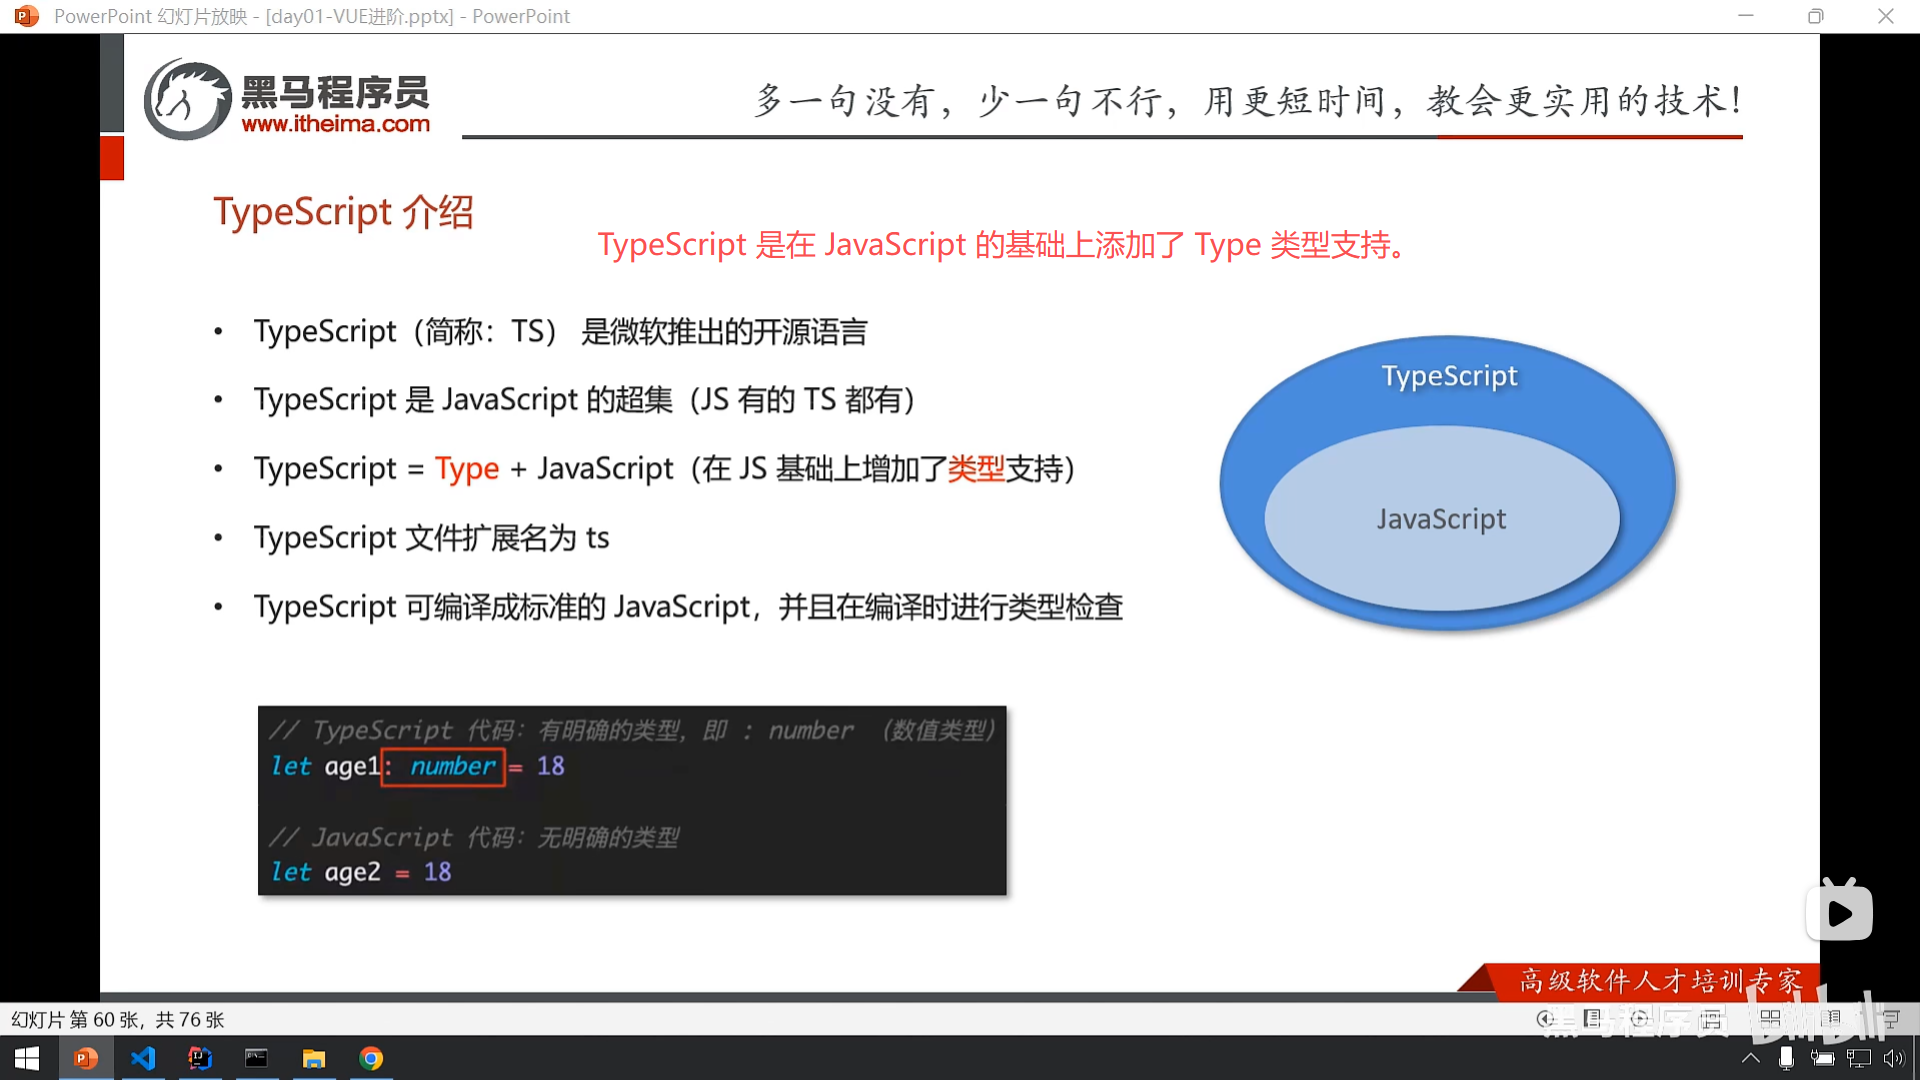1920x1080 pixels.
Task: Open IntelliJ IDEA from taskbar
Action: [x=200, y=1058]
